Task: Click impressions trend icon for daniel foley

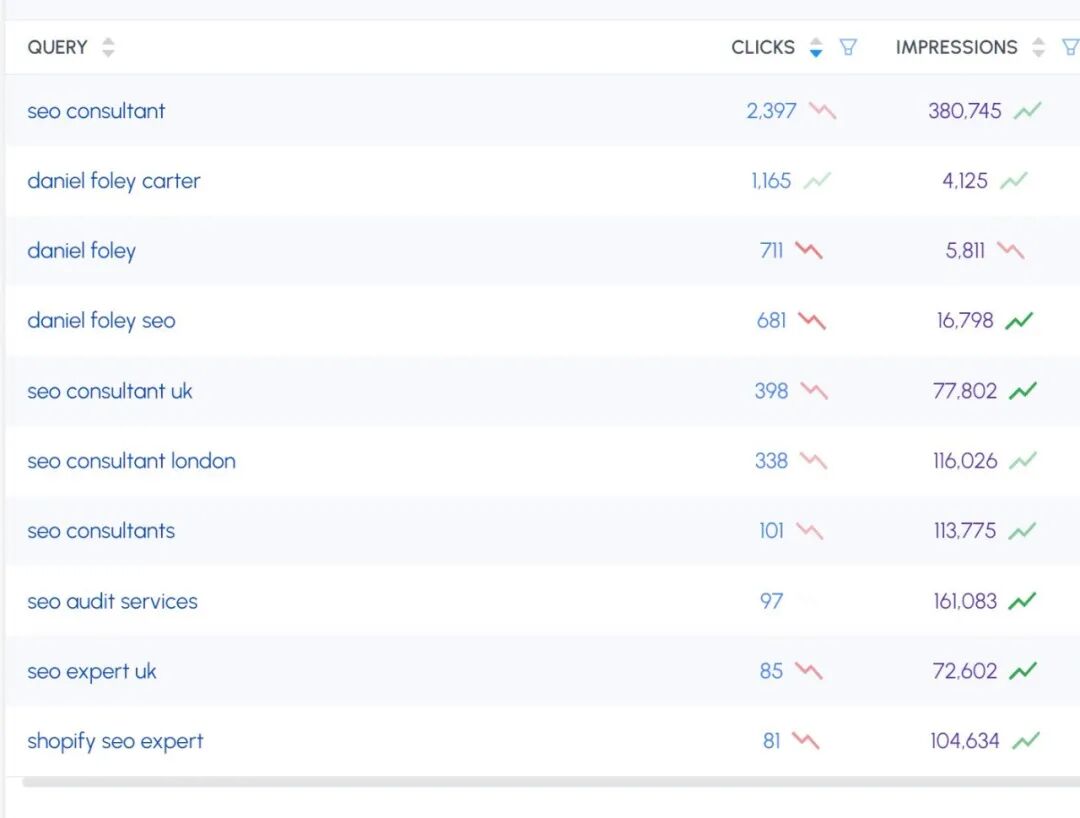Action: 1011,251
